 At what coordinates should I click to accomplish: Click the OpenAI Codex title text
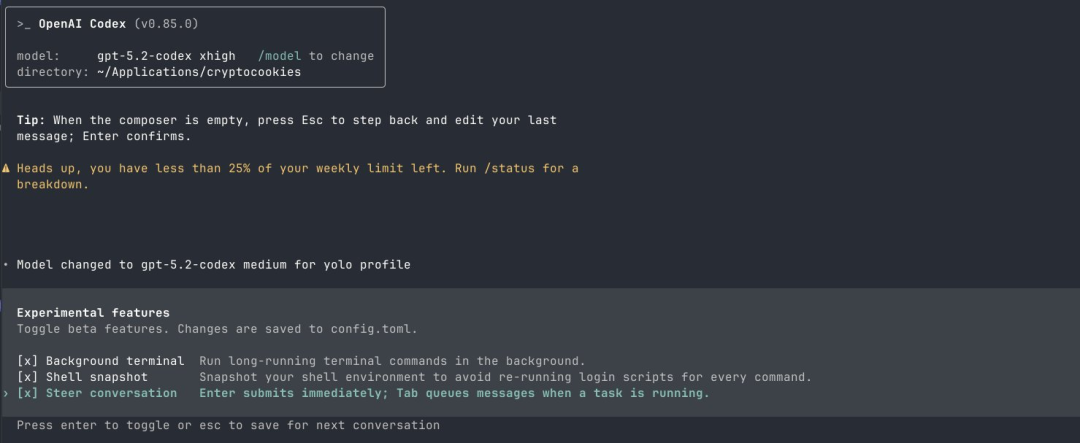[82, 23]
